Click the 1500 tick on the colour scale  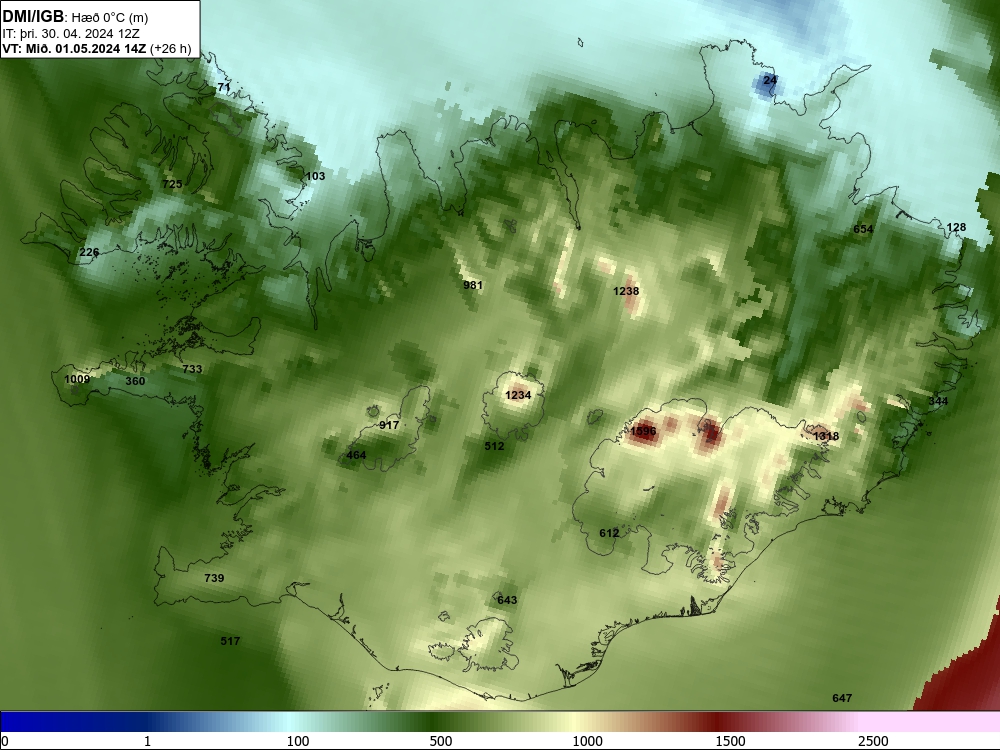point(730,741)
